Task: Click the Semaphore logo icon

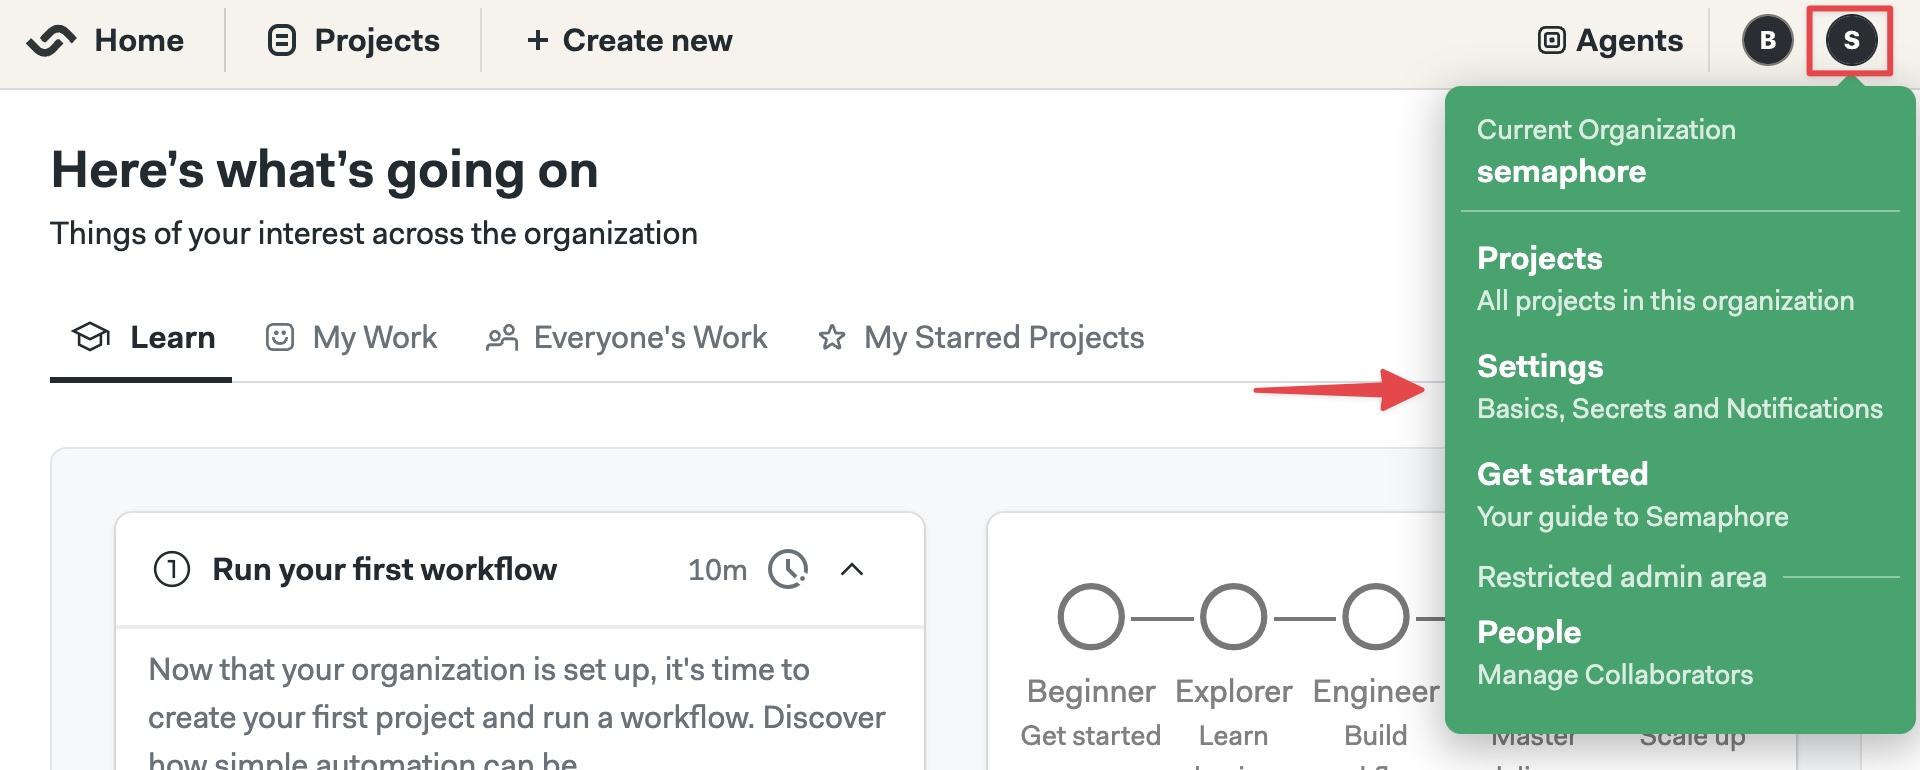Action: pyautogui.click(x=51, y=41)
